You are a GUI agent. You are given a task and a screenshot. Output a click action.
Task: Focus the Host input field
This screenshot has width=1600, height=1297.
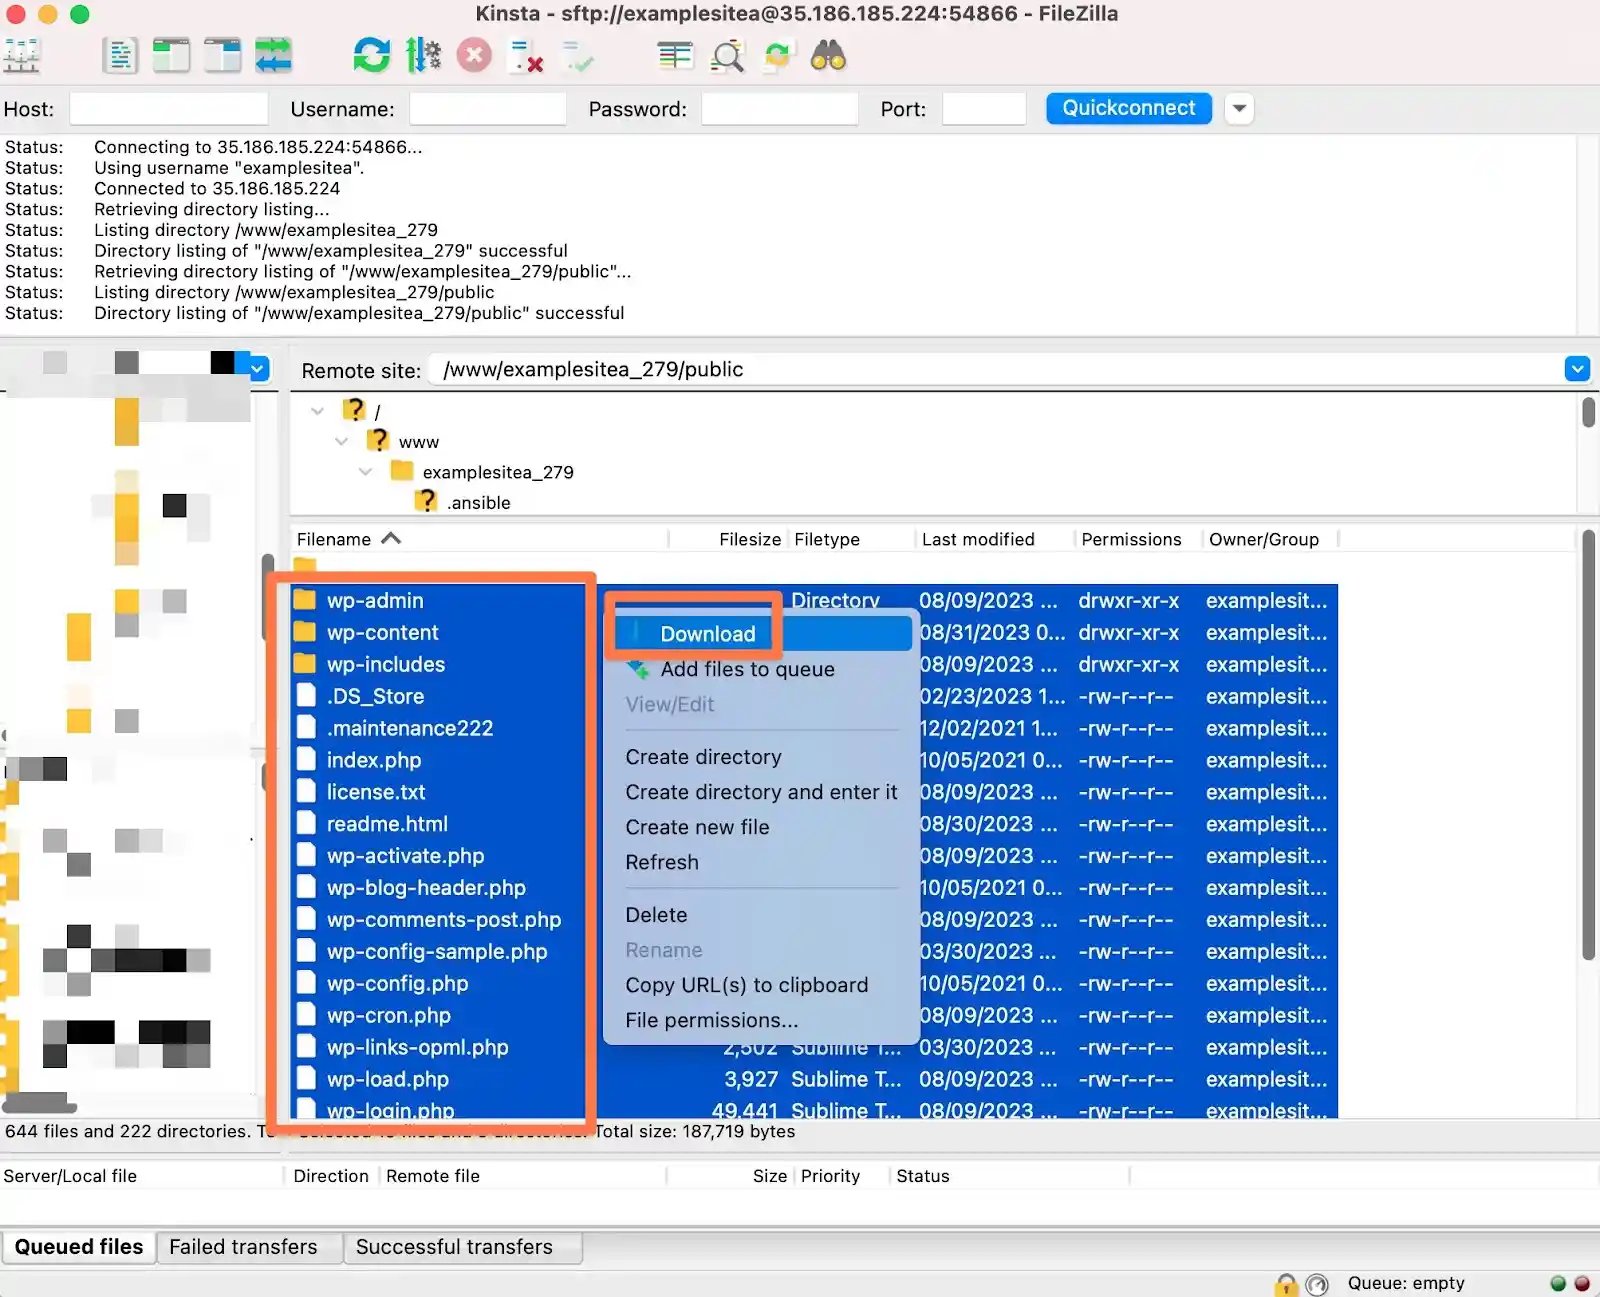pyautogui.click(x=169, y=109)
